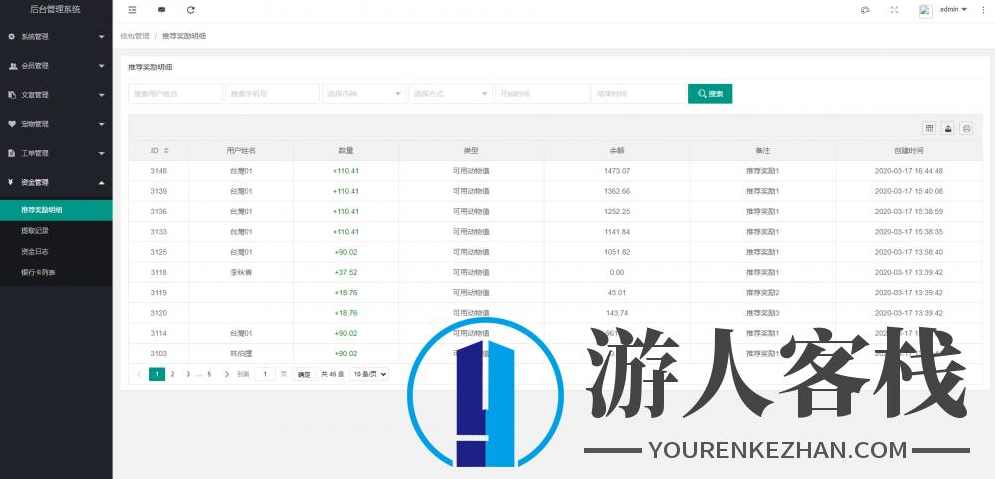Open the messages icon in the top bar
The image size is (995, 479).
point(162,10)
